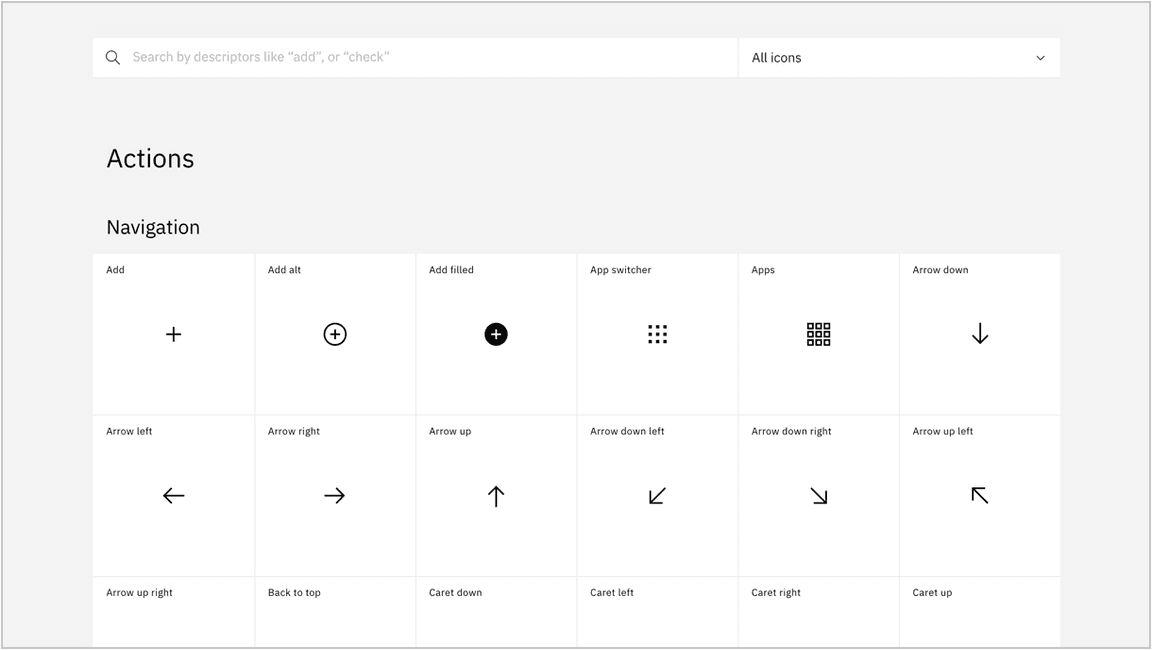Click the Arrow down icon
Image resolution: width=1152 pixels, height=650 pixels.
click(979, 334)
